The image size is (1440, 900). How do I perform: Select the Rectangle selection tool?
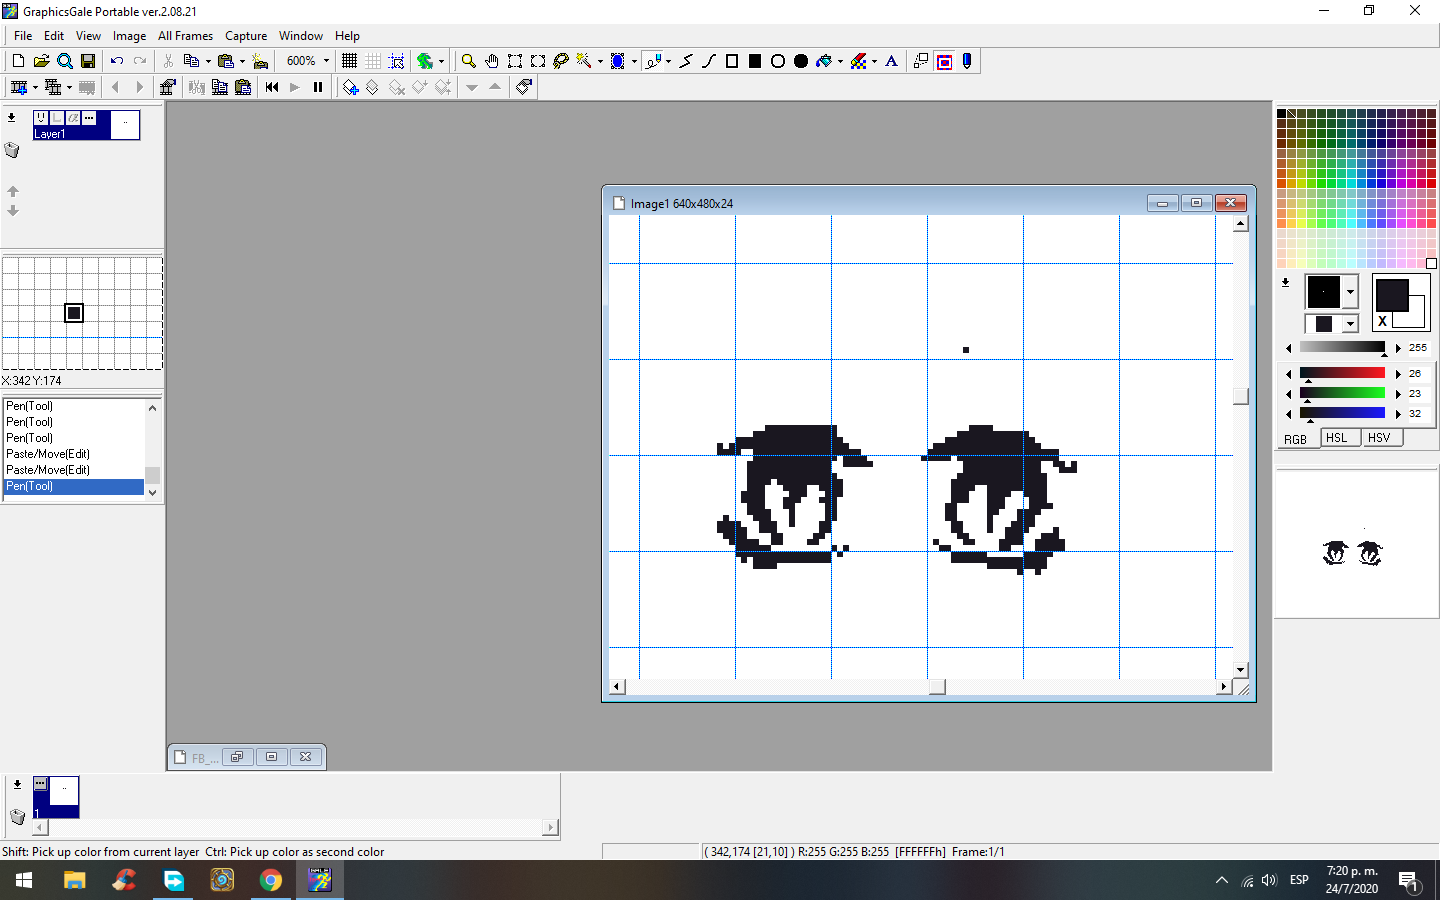(x=514, y=61)
